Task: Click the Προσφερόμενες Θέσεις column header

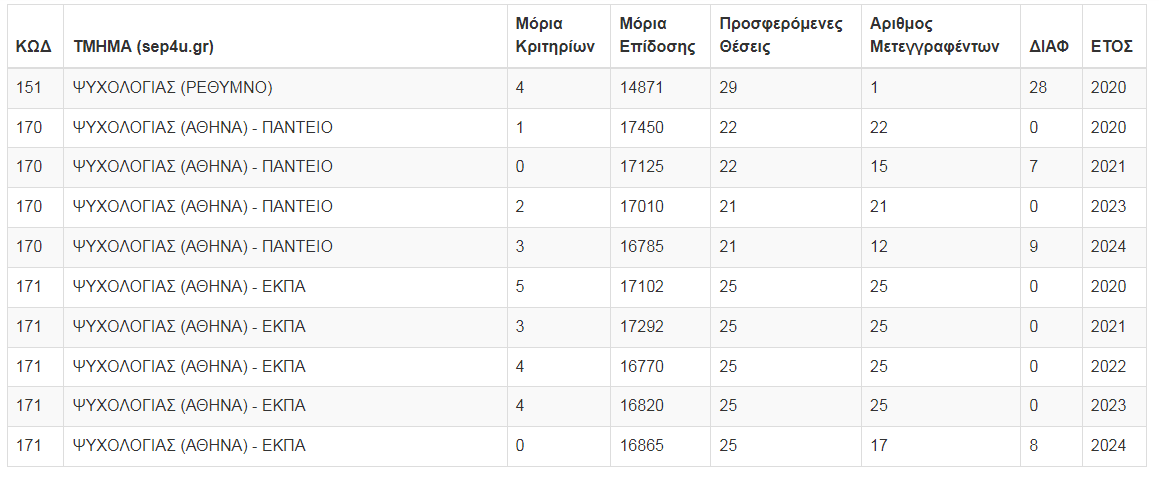Action: coord(781,35)
